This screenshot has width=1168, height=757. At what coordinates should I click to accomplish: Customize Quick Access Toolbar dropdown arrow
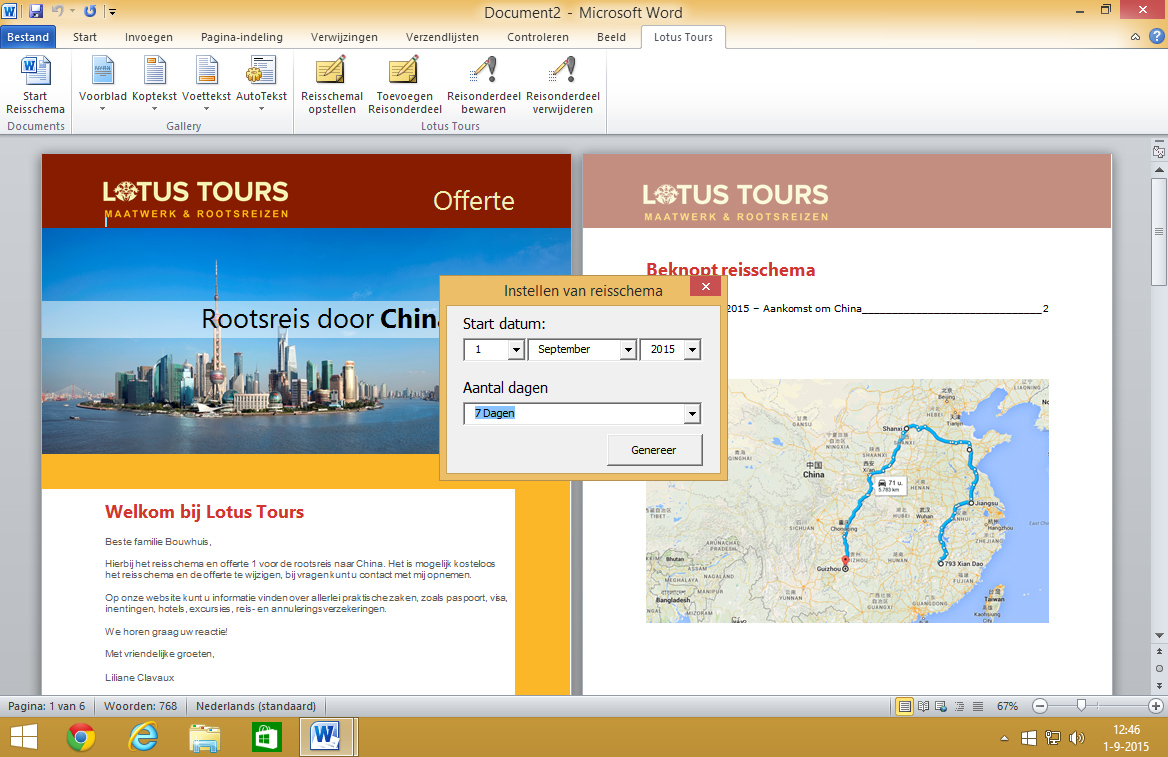point(112,11)
